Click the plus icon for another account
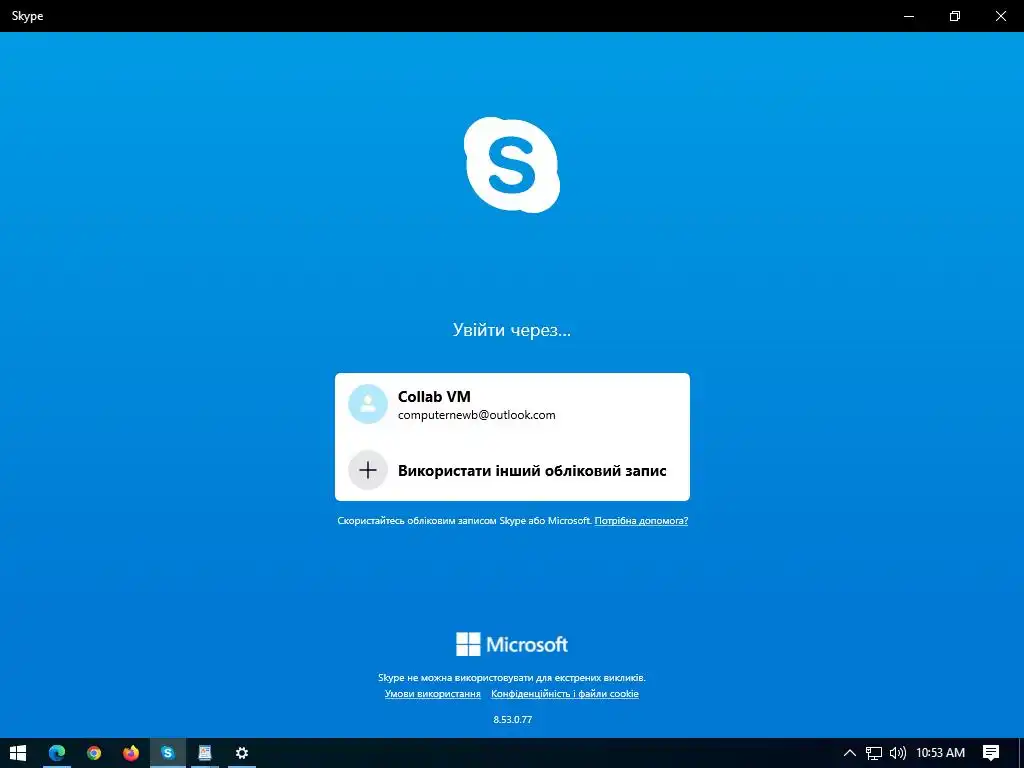Image resolution: width=1024 pixels, height=768 pixels. click(x=368, y=470)
